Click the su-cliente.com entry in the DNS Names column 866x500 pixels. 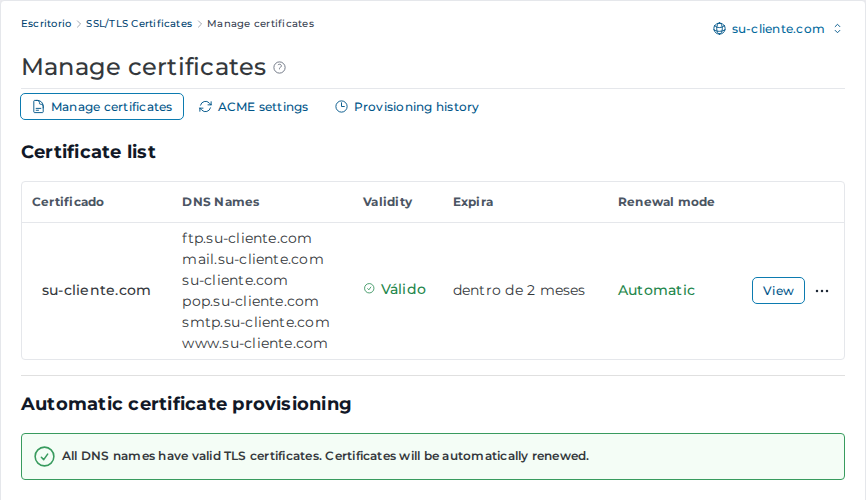point(235,280)
